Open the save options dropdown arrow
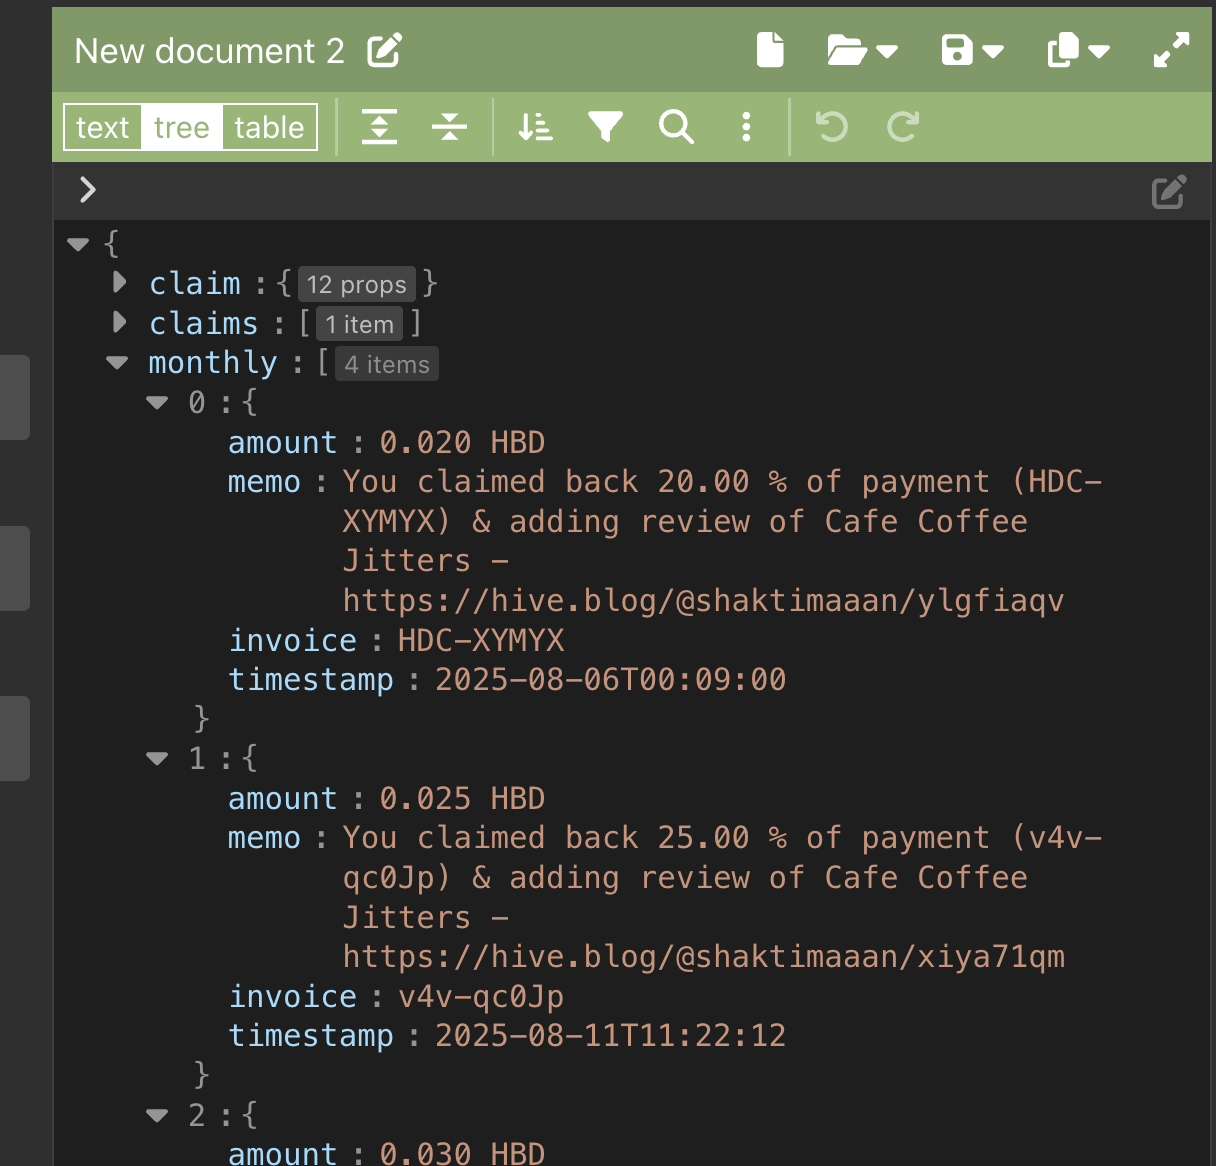 (993, 51)
